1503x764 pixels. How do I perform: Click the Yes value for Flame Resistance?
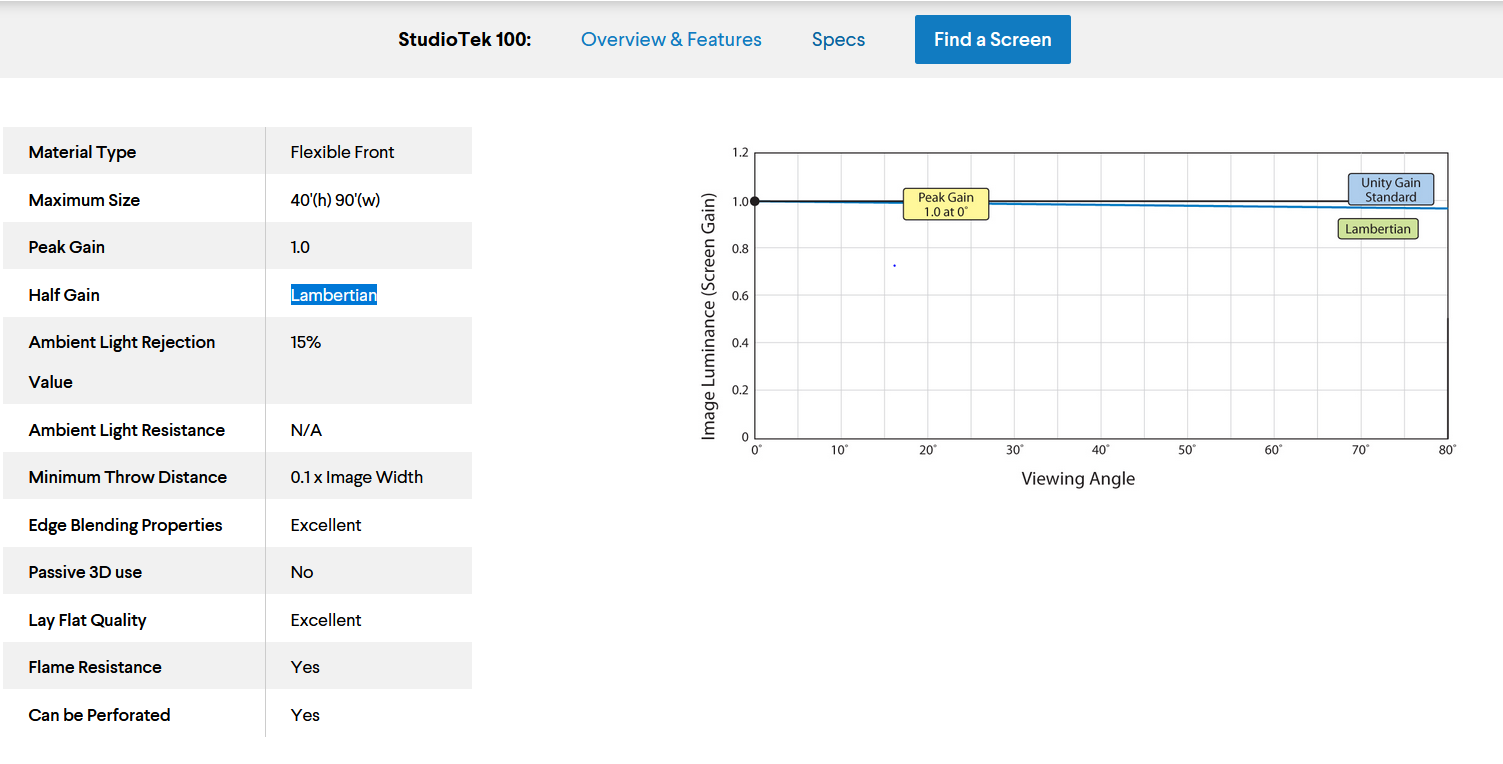[305, 667]
